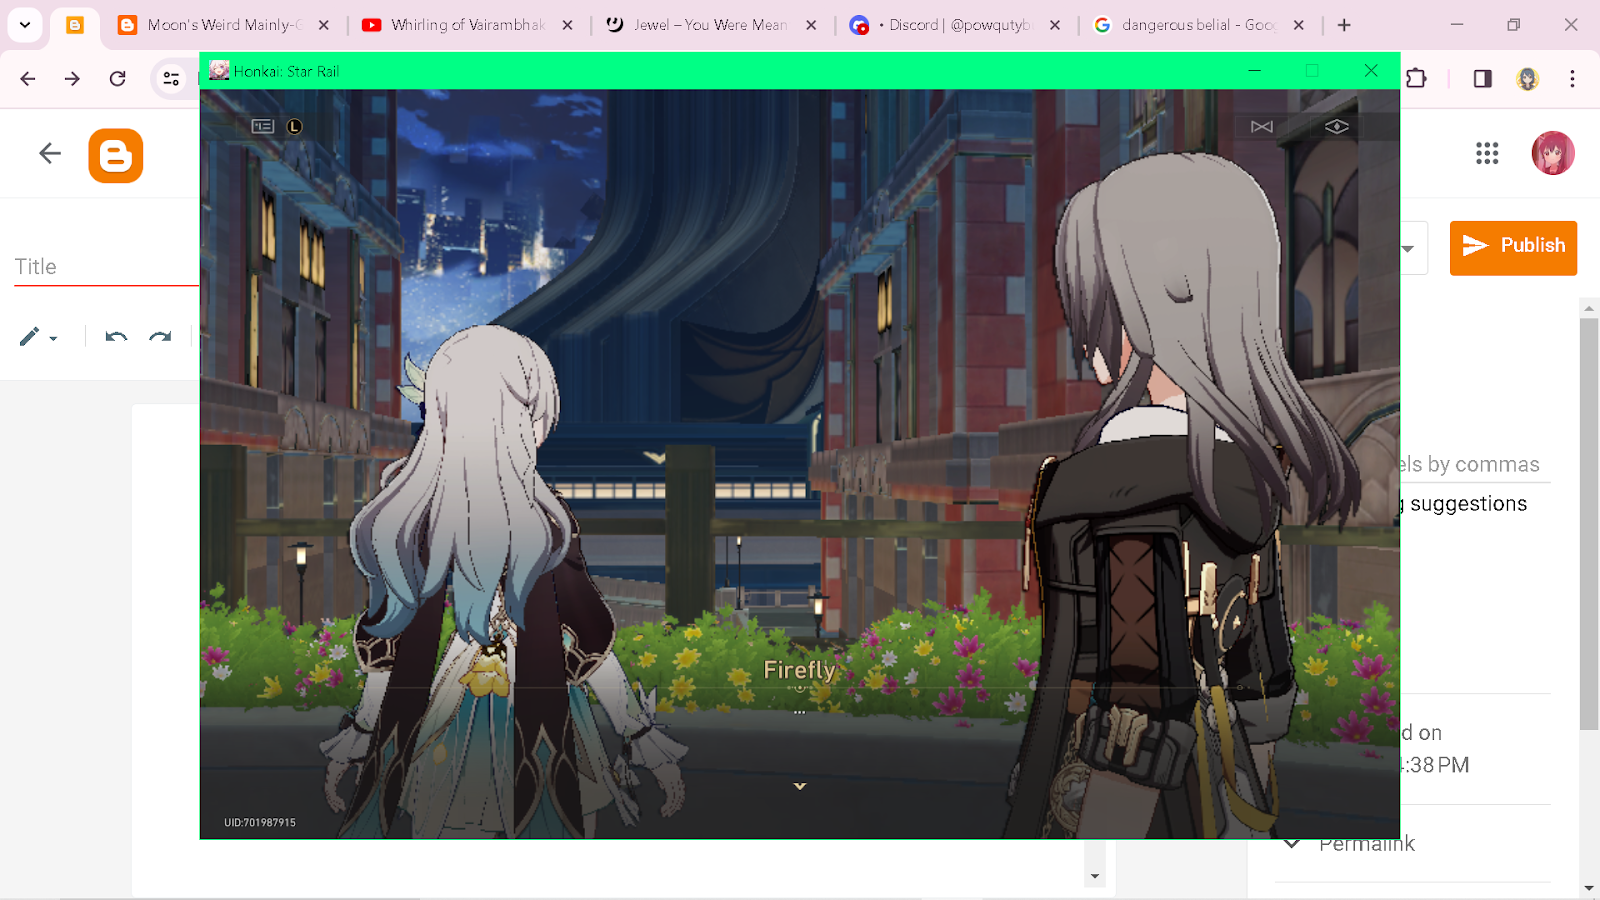1600x900 pixels.
Task: Hide the game interface with the eye icon
Action: [x=1337, y=126]
